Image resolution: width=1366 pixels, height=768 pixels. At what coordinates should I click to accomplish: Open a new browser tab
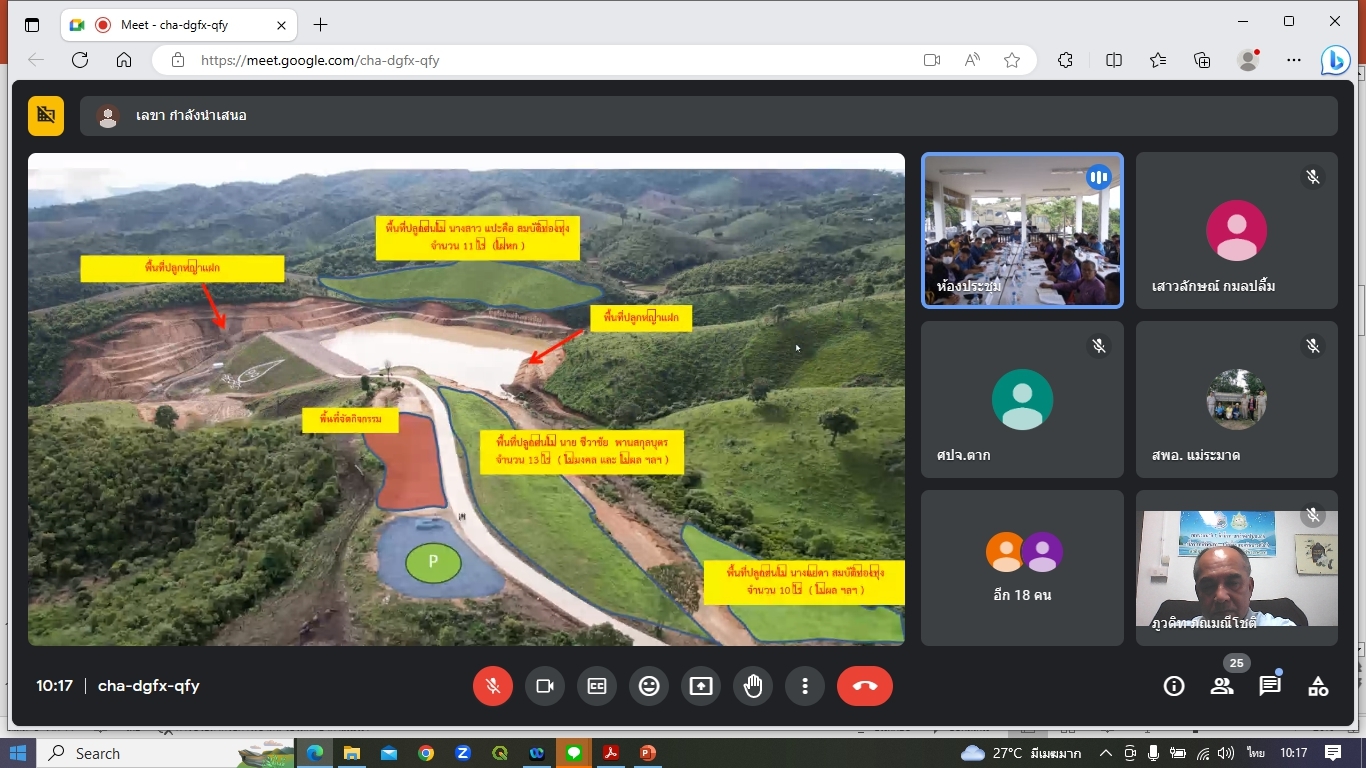(x=320, y=25)
